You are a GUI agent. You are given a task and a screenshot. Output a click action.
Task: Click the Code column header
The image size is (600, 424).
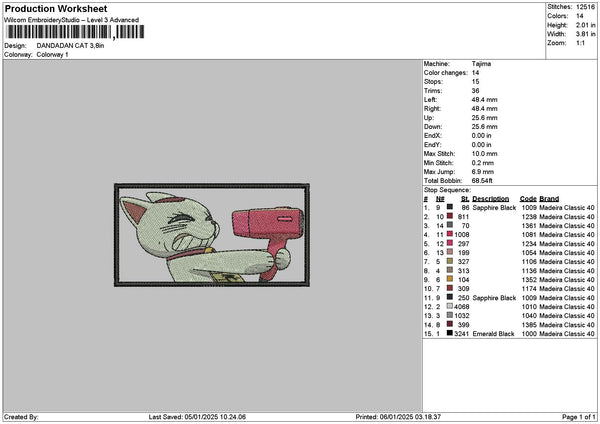click(x=528, y=199)
